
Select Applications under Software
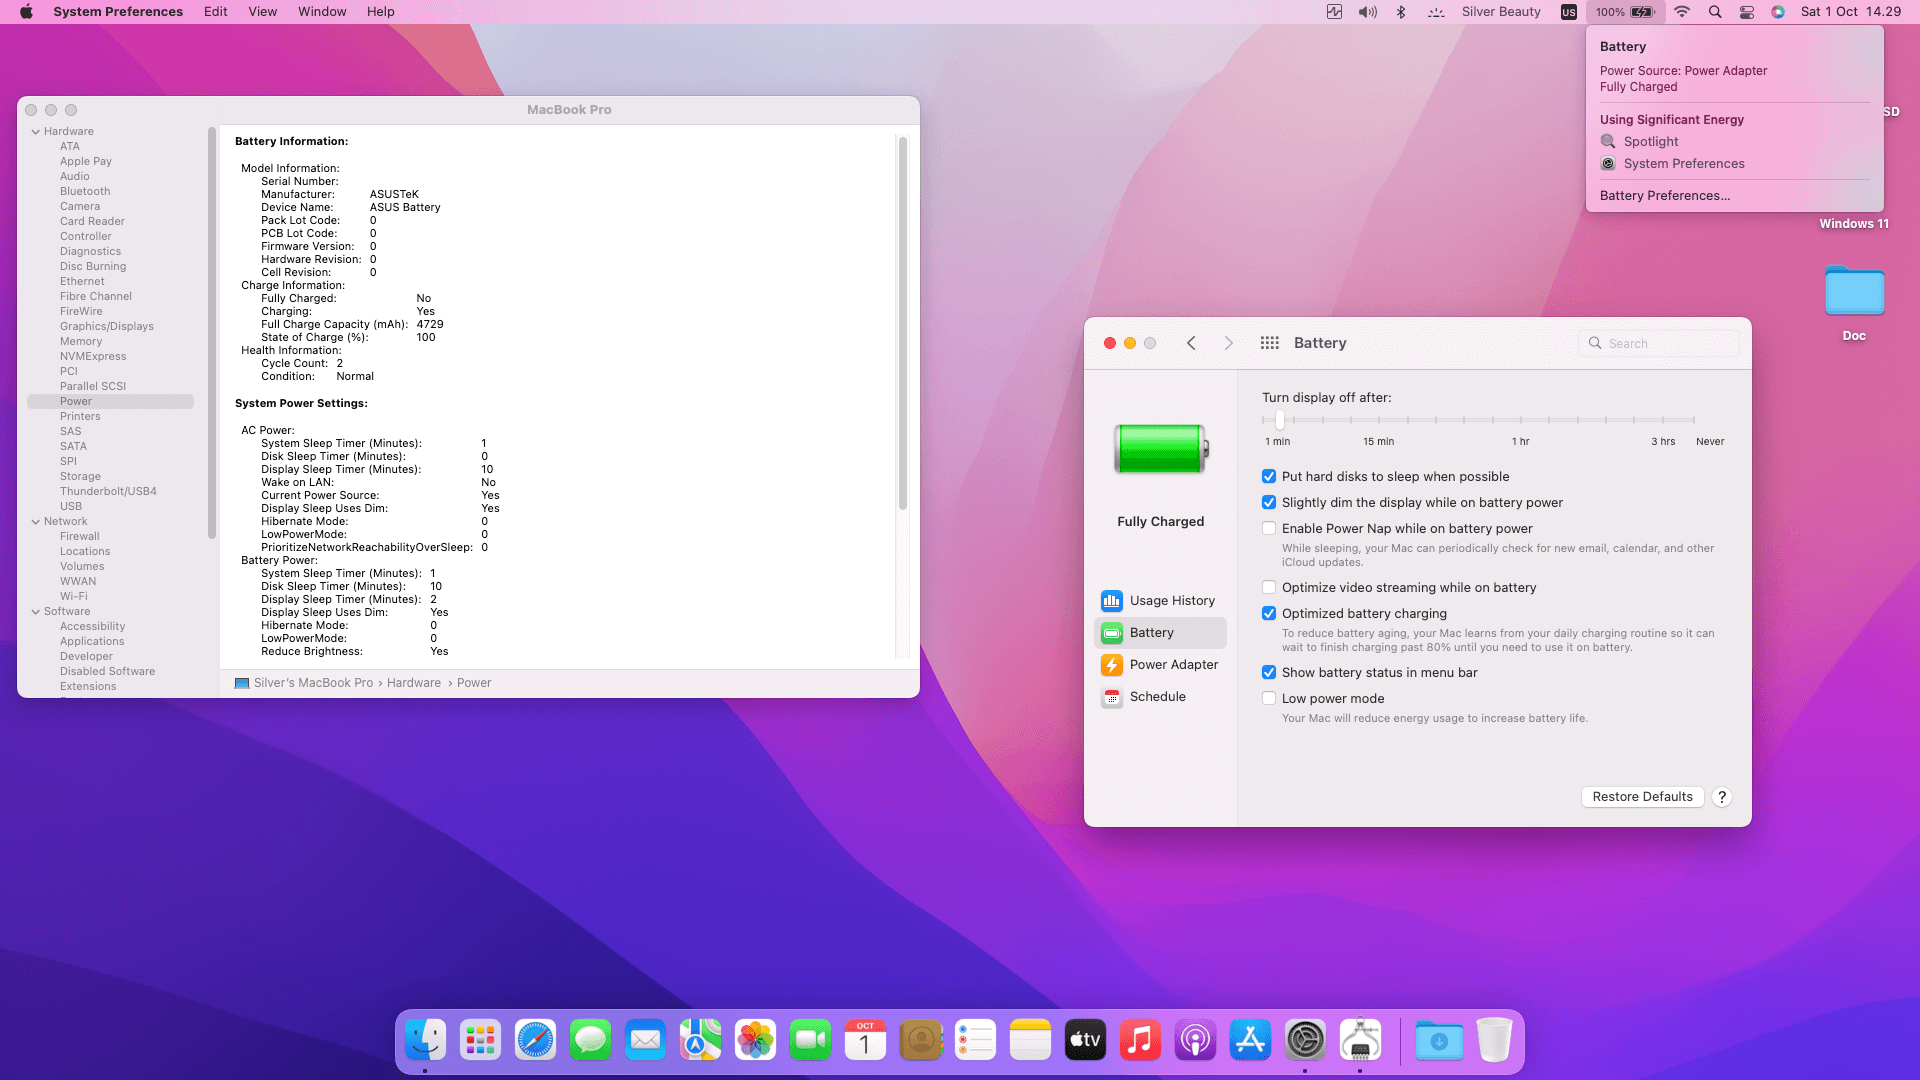point(92,642)
